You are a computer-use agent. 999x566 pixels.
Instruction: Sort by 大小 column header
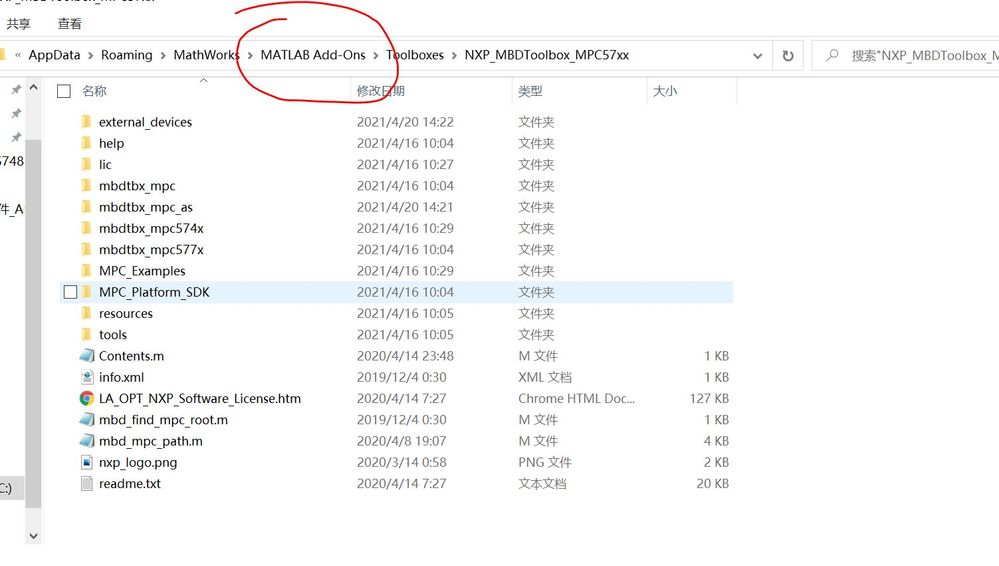[x=665, y=91]
